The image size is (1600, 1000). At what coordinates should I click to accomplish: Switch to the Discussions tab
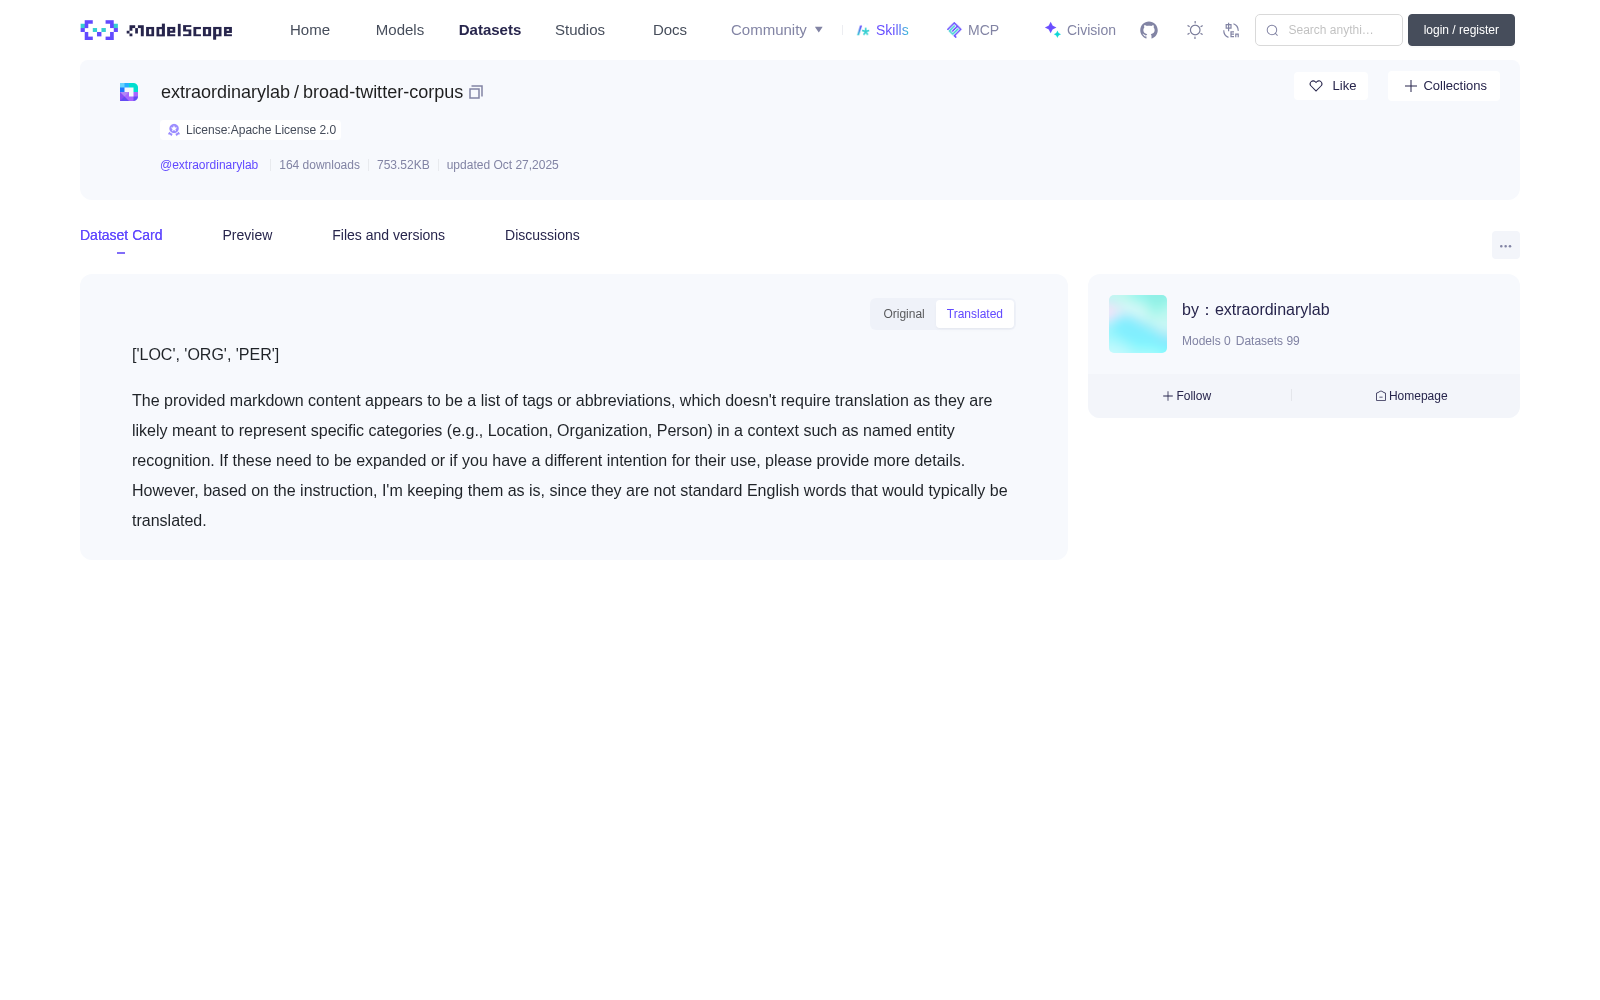click(542, 235)
